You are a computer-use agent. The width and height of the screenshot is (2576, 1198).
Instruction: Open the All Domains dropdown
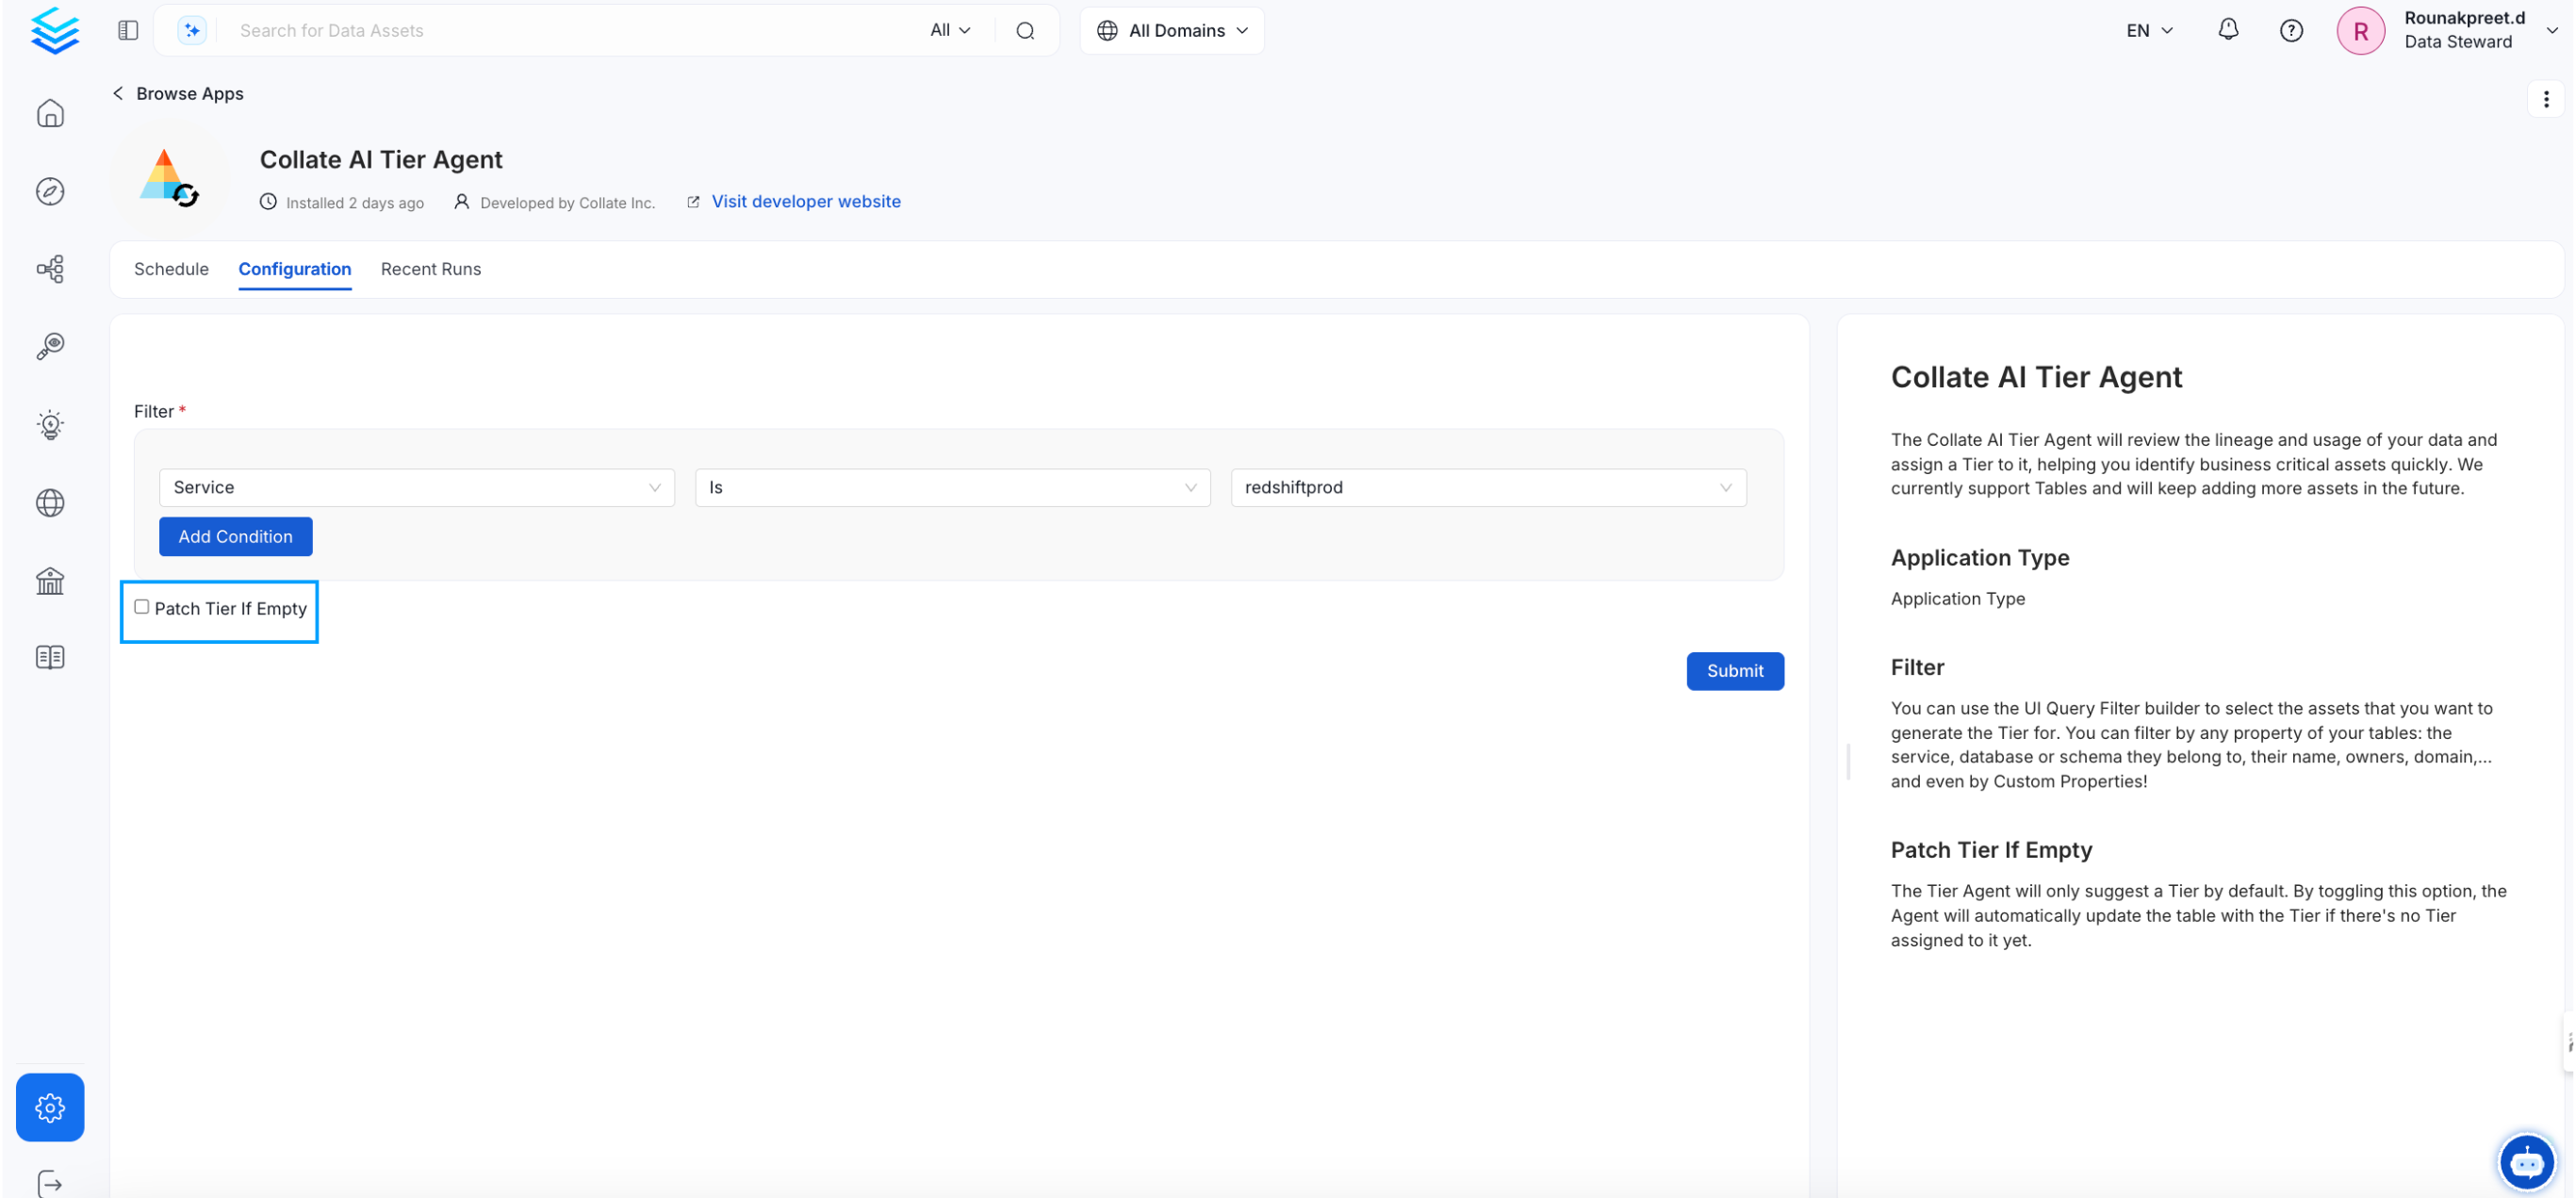point(1172,30)
